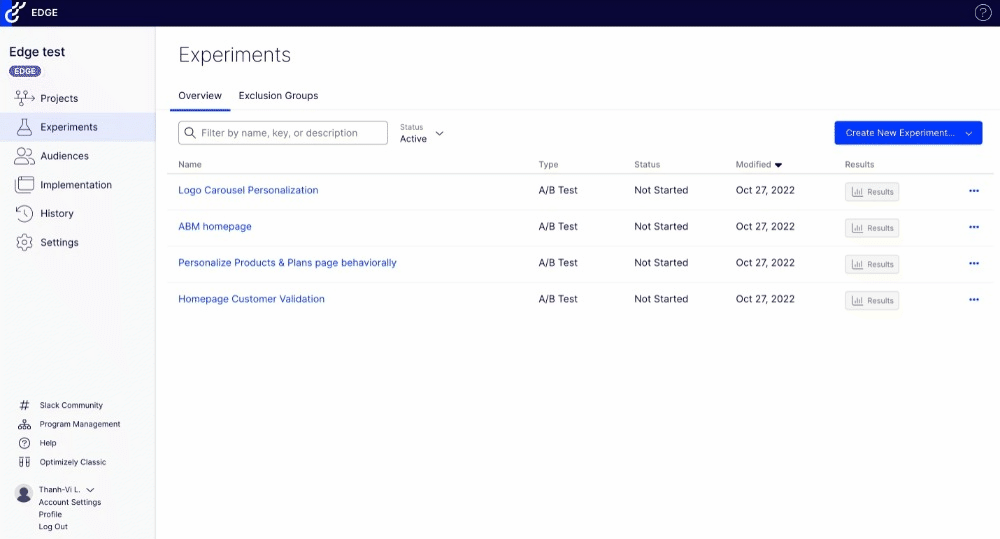Open the Slack Community link

[71, 405]
